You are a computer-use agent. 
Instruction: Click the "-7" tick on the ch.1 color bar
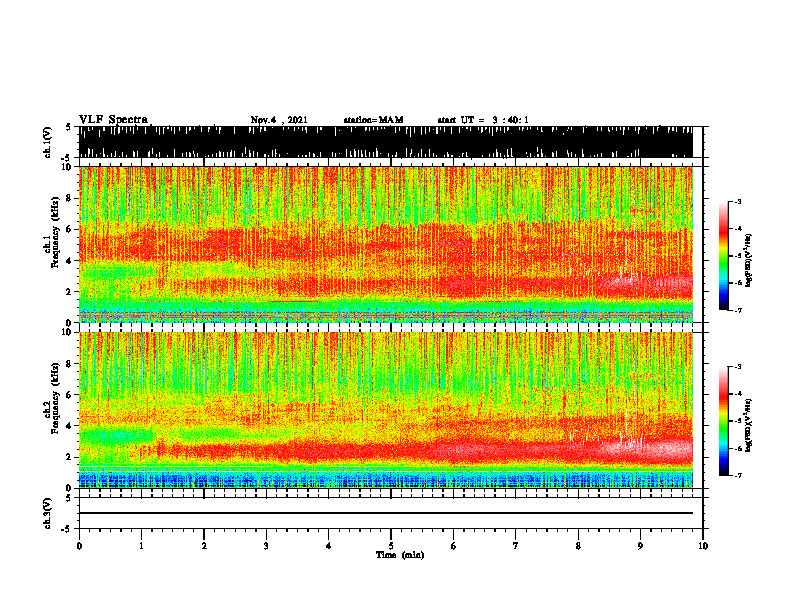click(x=737, y=310)
